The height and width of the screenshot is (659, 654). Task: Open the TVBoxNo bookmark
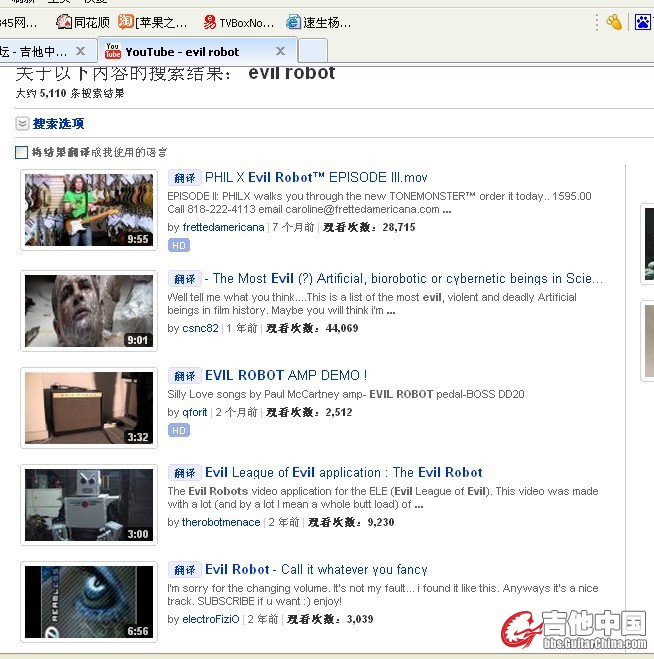coord(238,22)
